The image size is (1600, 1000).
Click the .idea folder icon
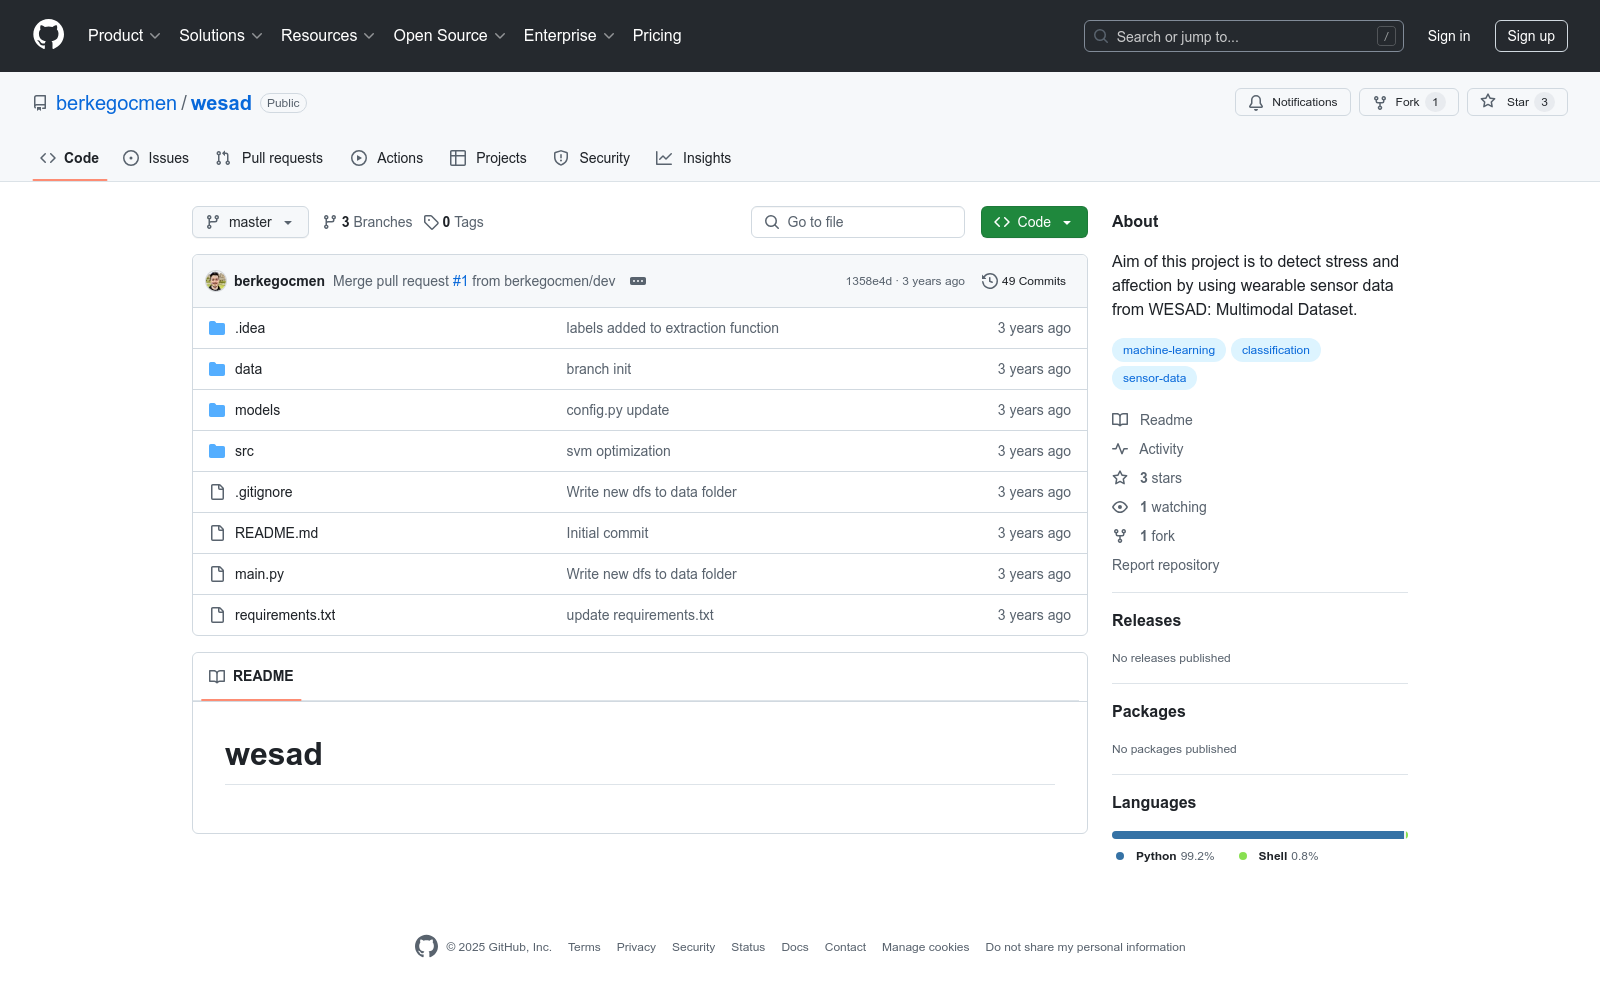click(x=217, y=328)
